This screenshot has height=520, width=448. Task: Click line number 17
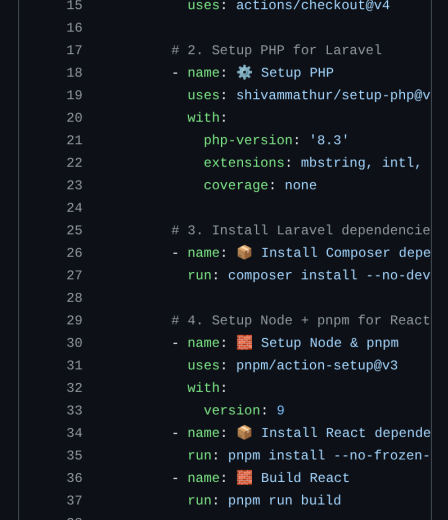coord(74,50)
